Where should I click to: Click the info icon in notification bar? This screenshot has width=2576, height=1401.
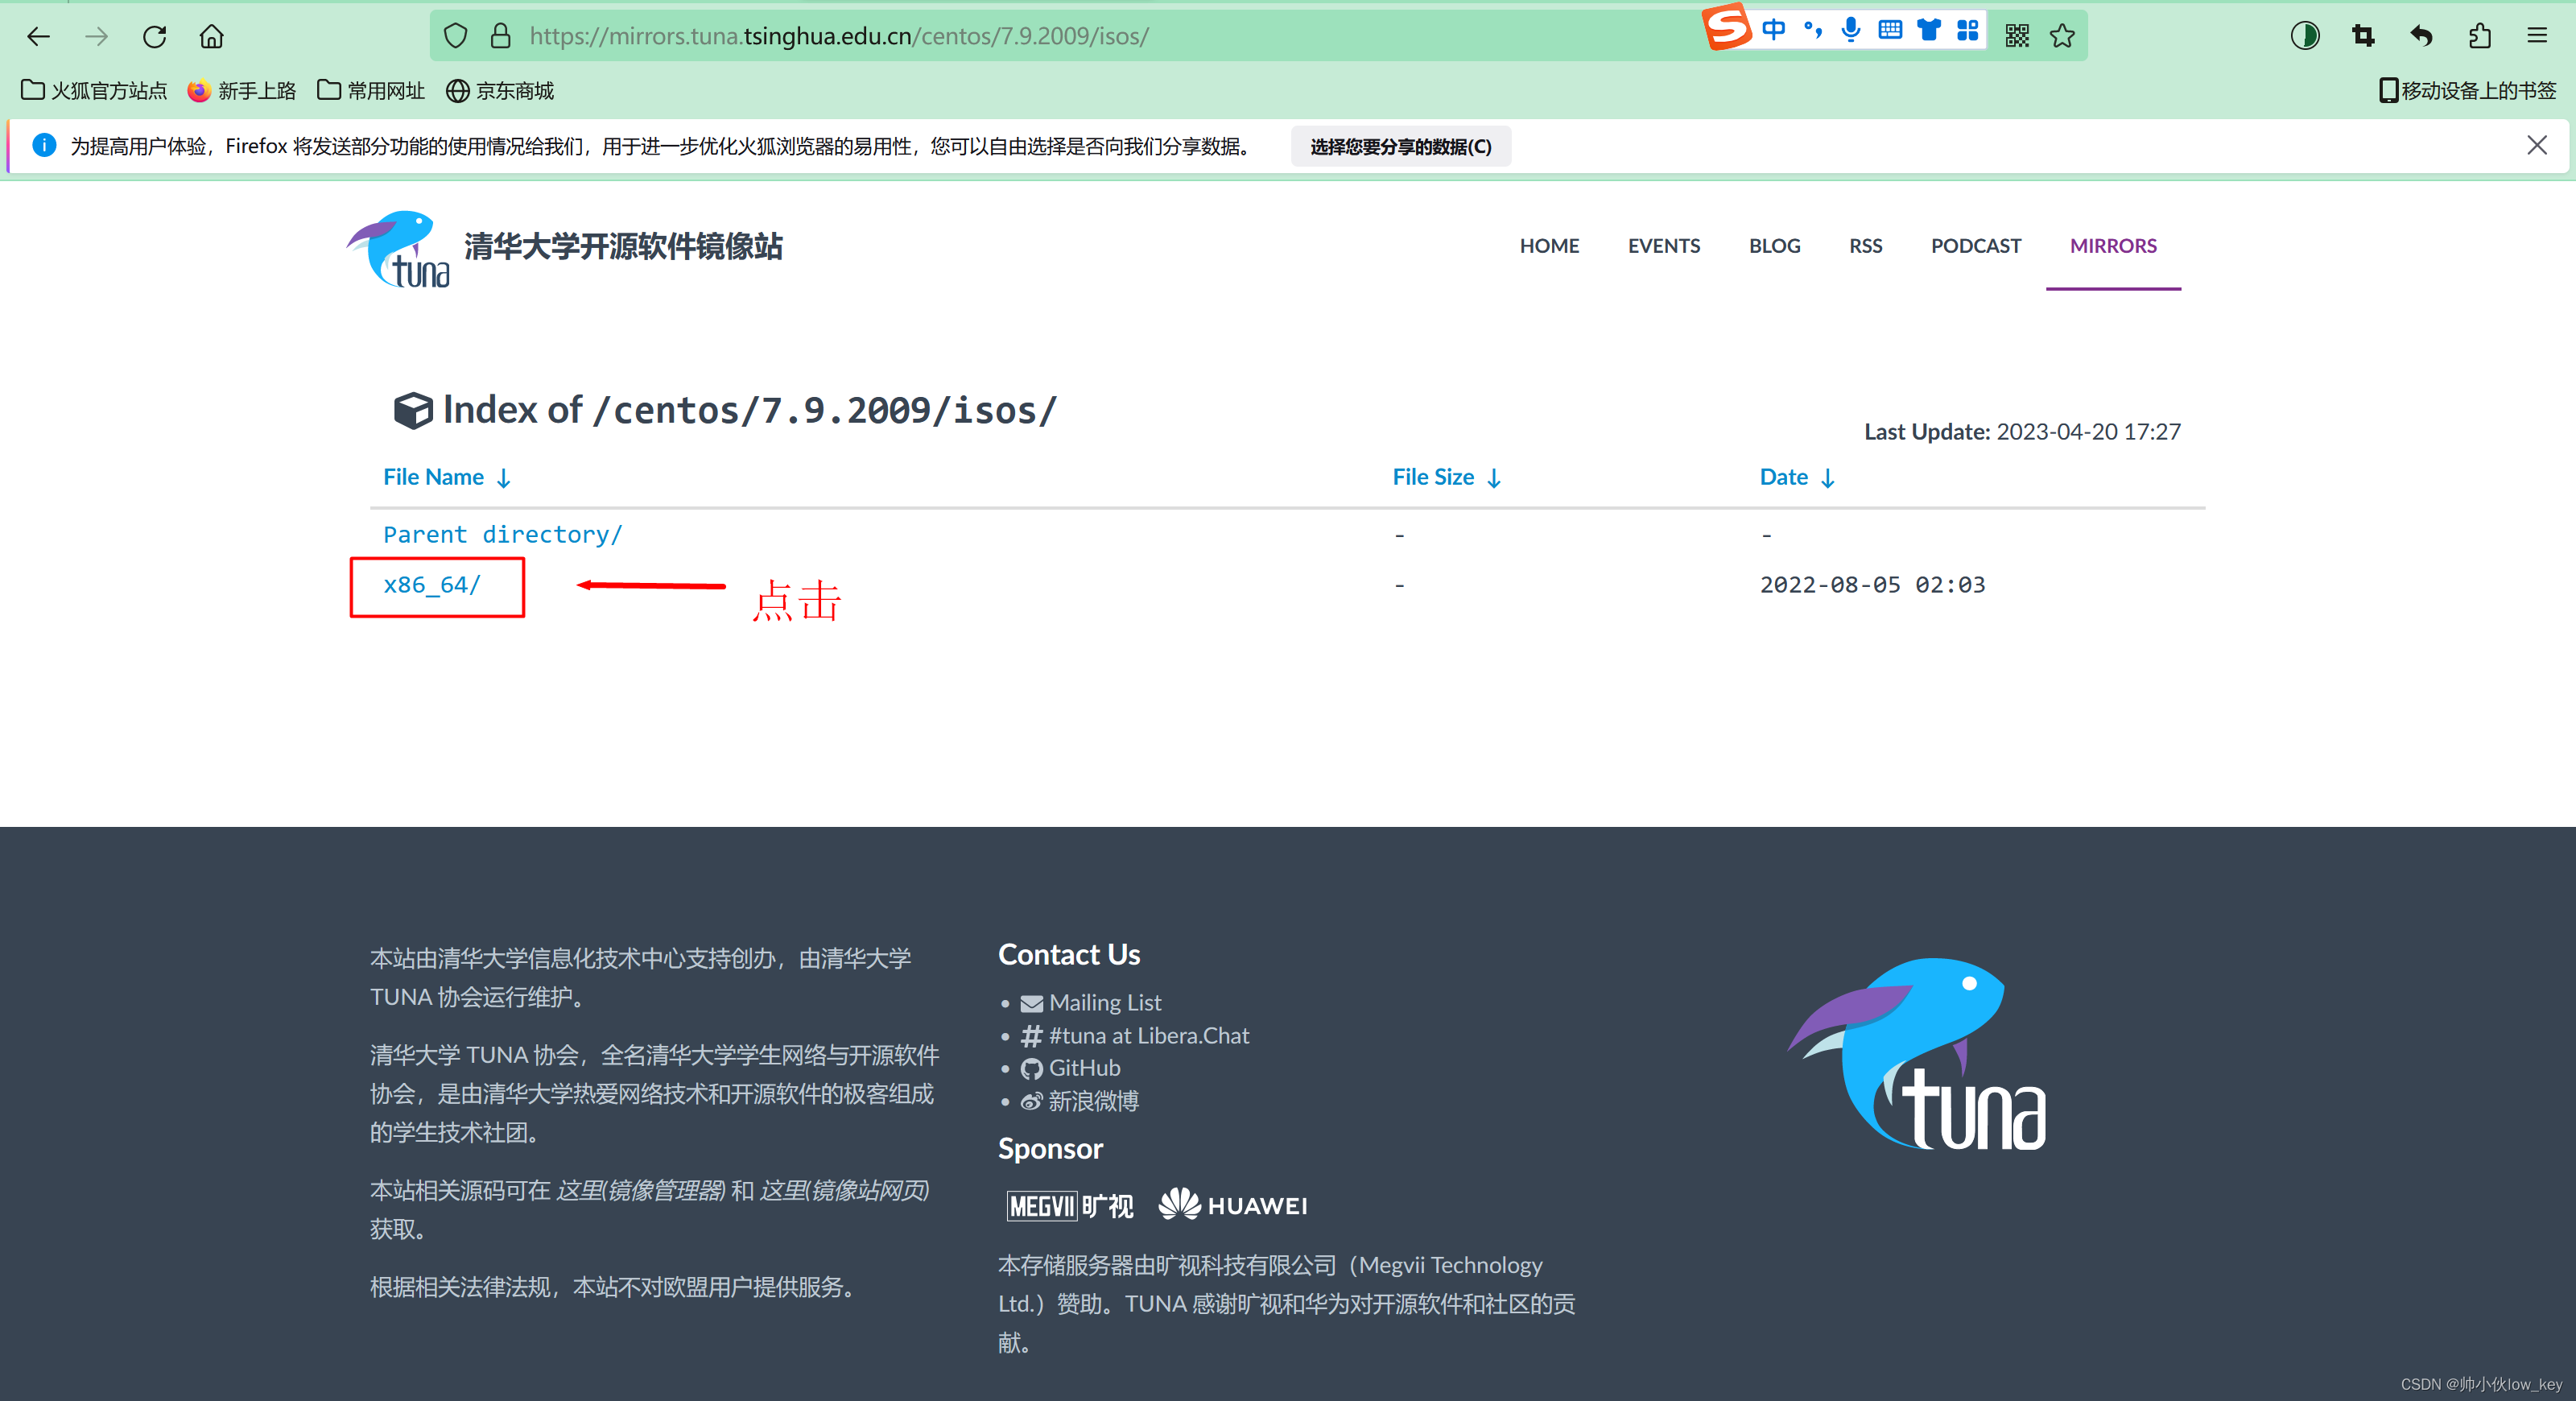coord(44,146)
